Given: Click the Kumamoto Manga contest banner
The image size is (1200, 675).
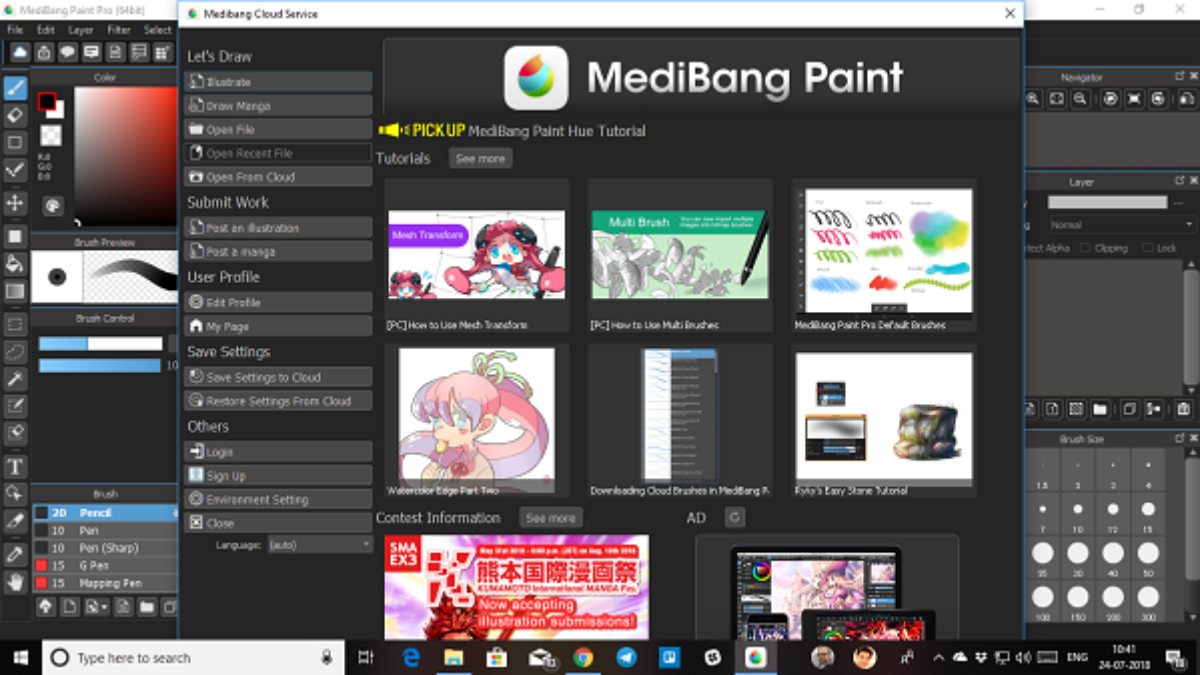Looking at the screenshot, I should click(516, 587).
